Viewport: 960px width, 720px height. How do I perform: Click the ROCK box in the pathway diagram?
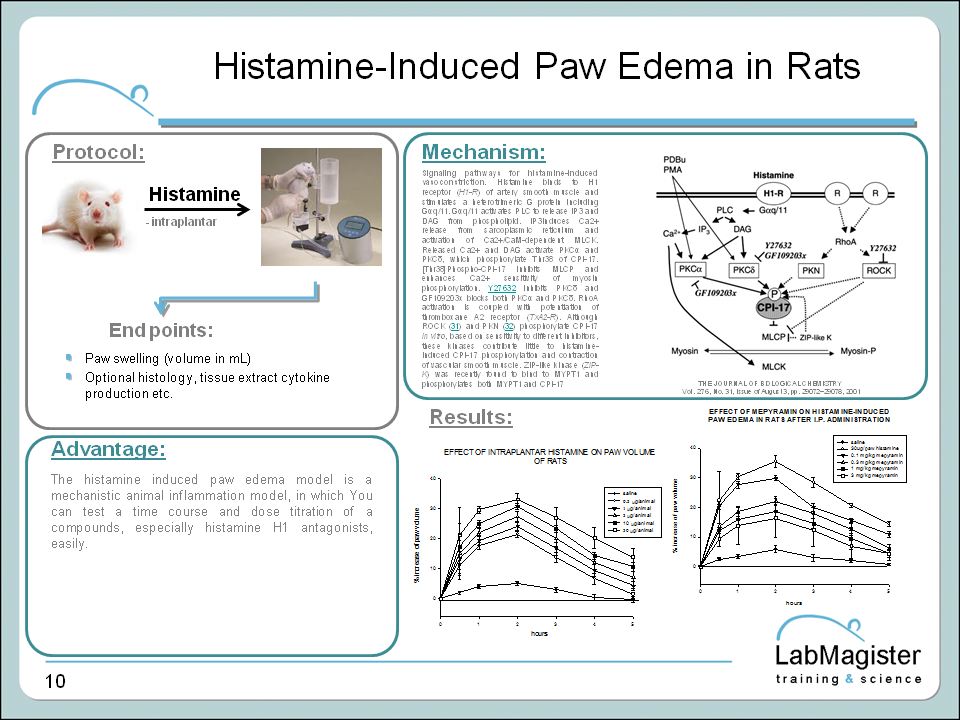[x=879, y=270]
